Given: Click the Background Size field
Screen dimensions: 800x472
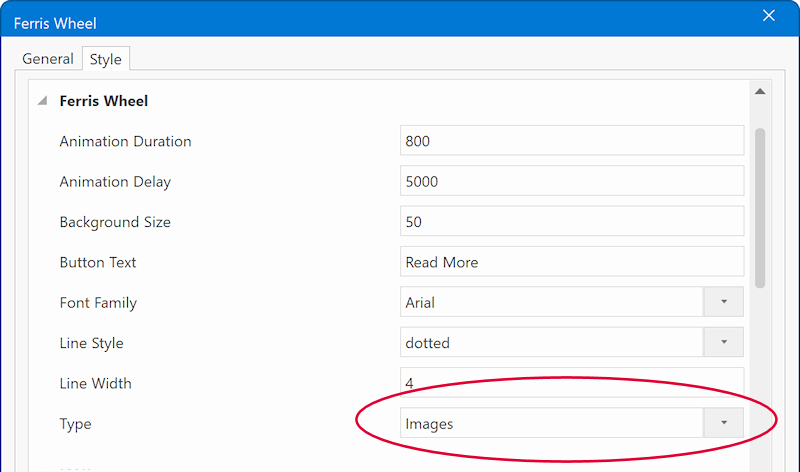Looking at the screenshot, I should [571, 222].
